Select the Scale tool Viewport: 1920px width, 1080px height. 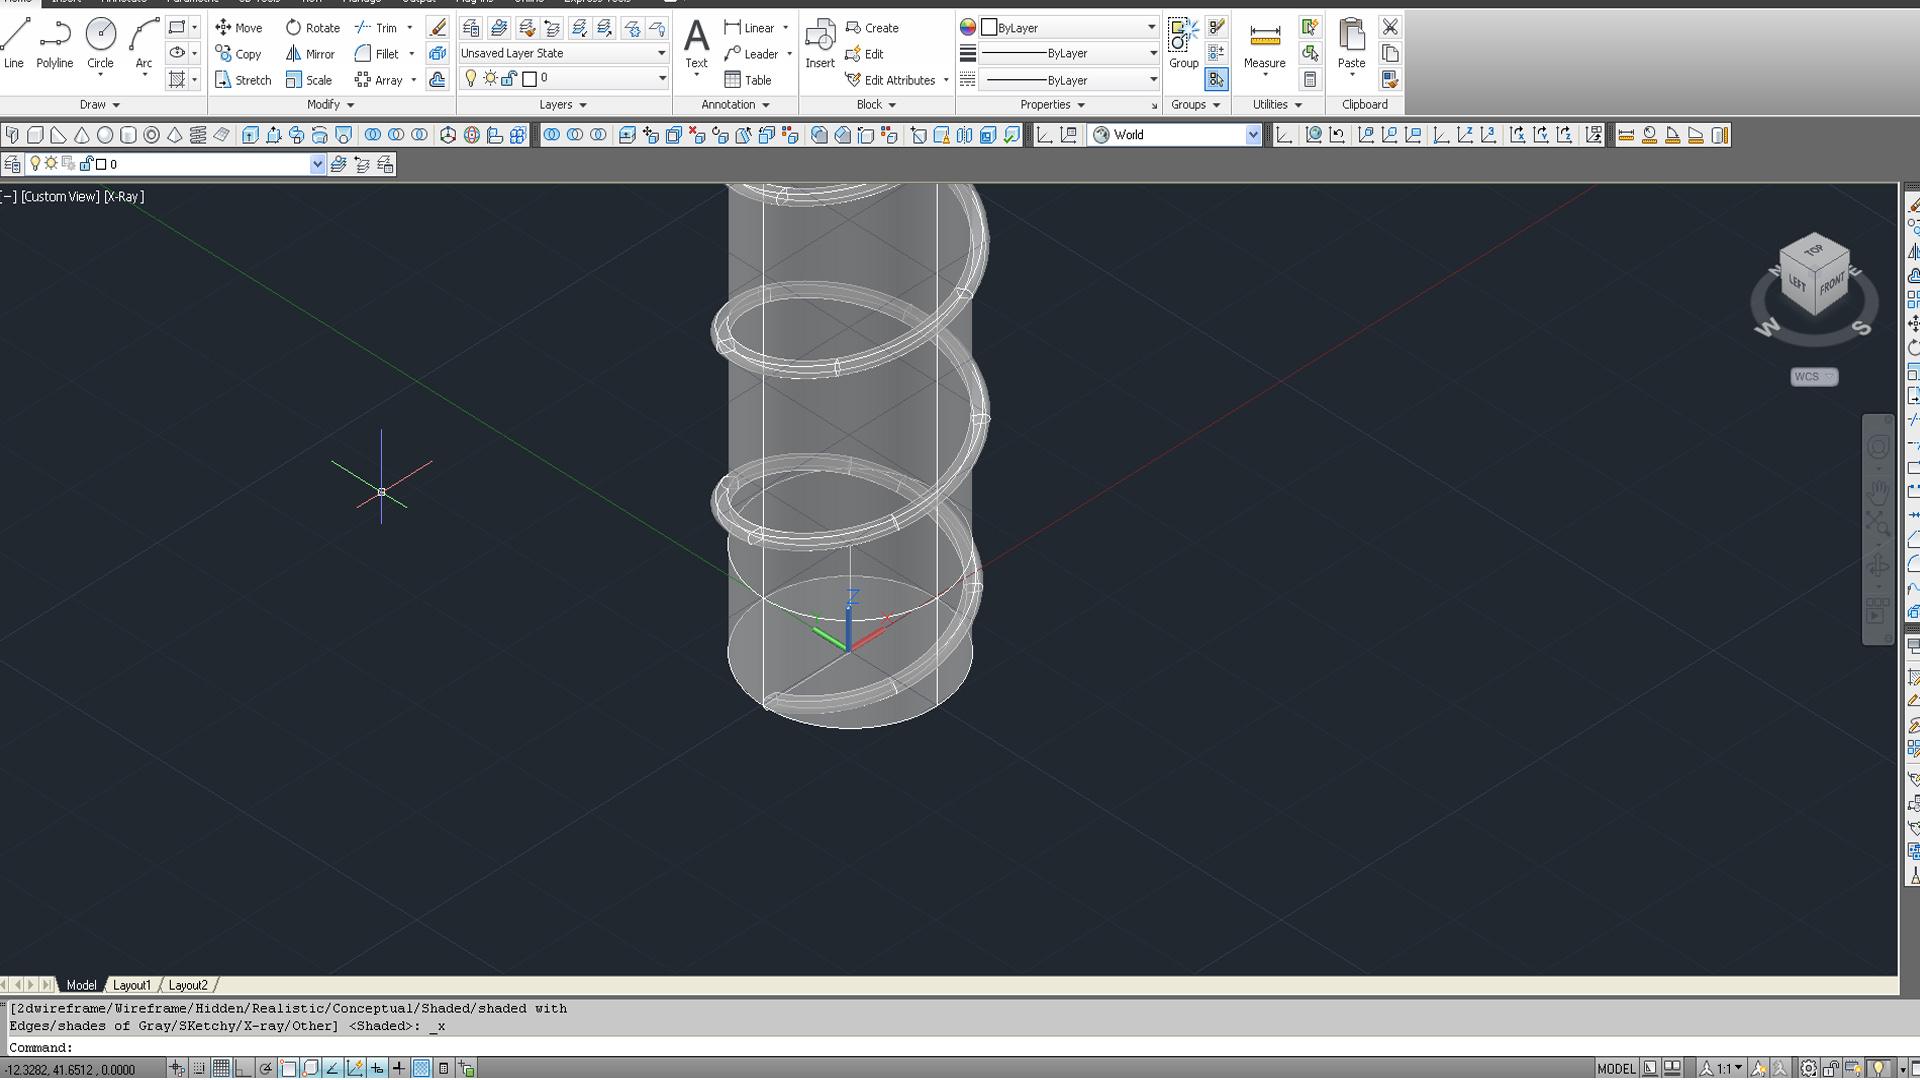tap(309, 79)
